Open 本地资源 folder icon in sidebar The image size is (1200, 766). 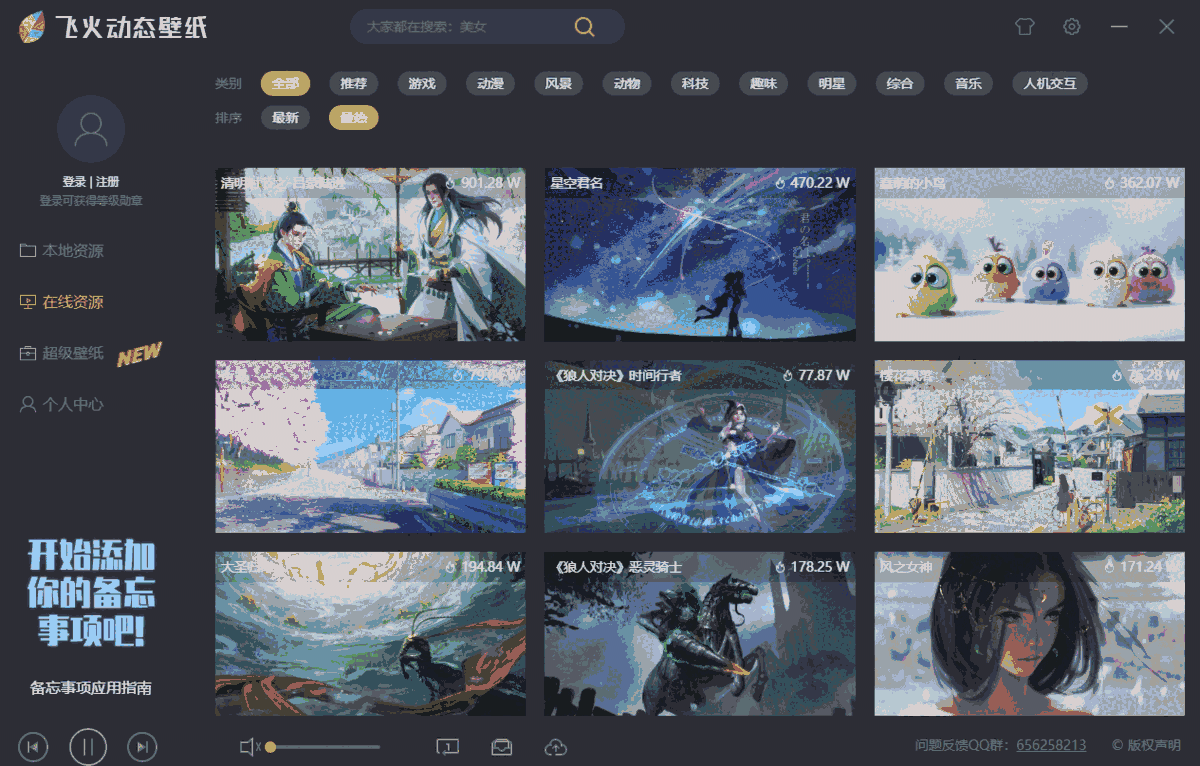(x=27, y=251)
